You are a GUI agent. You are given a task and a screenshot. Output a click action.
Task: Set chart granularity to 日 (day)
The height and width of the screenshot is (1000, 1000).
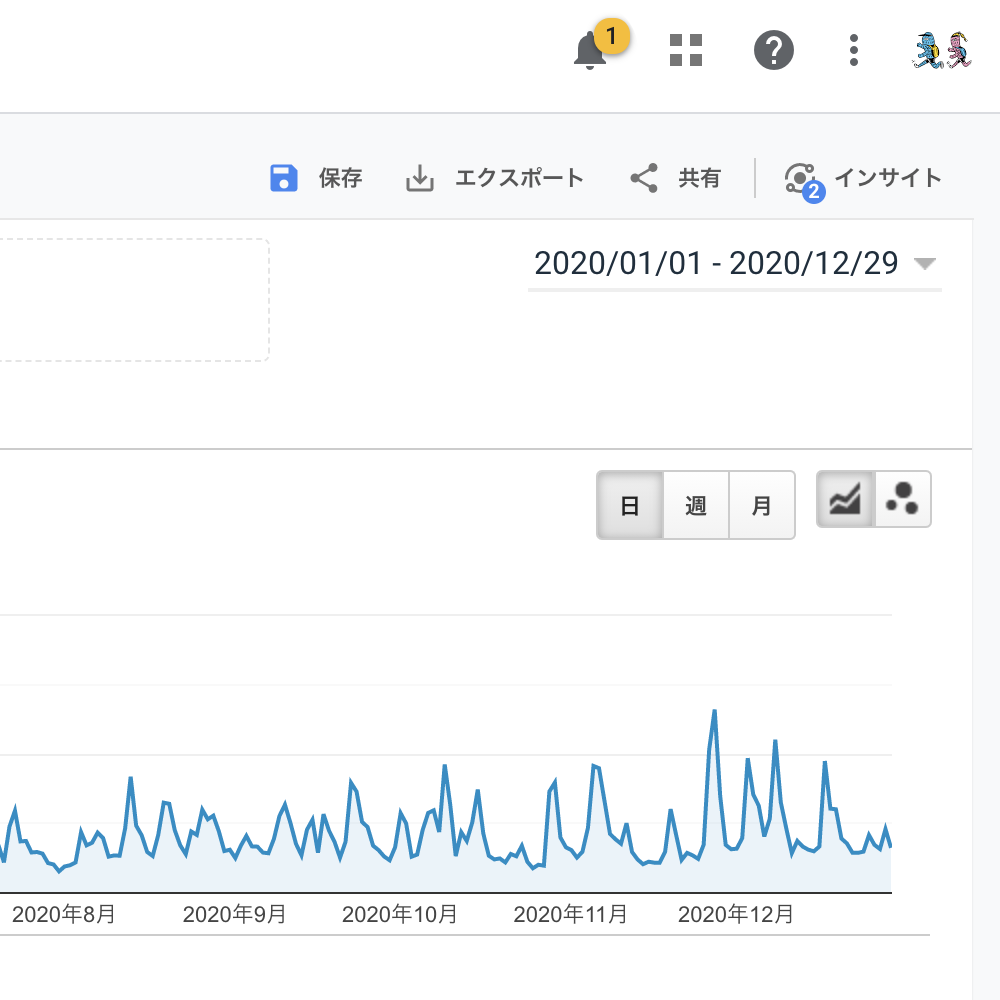click(630, 506)
